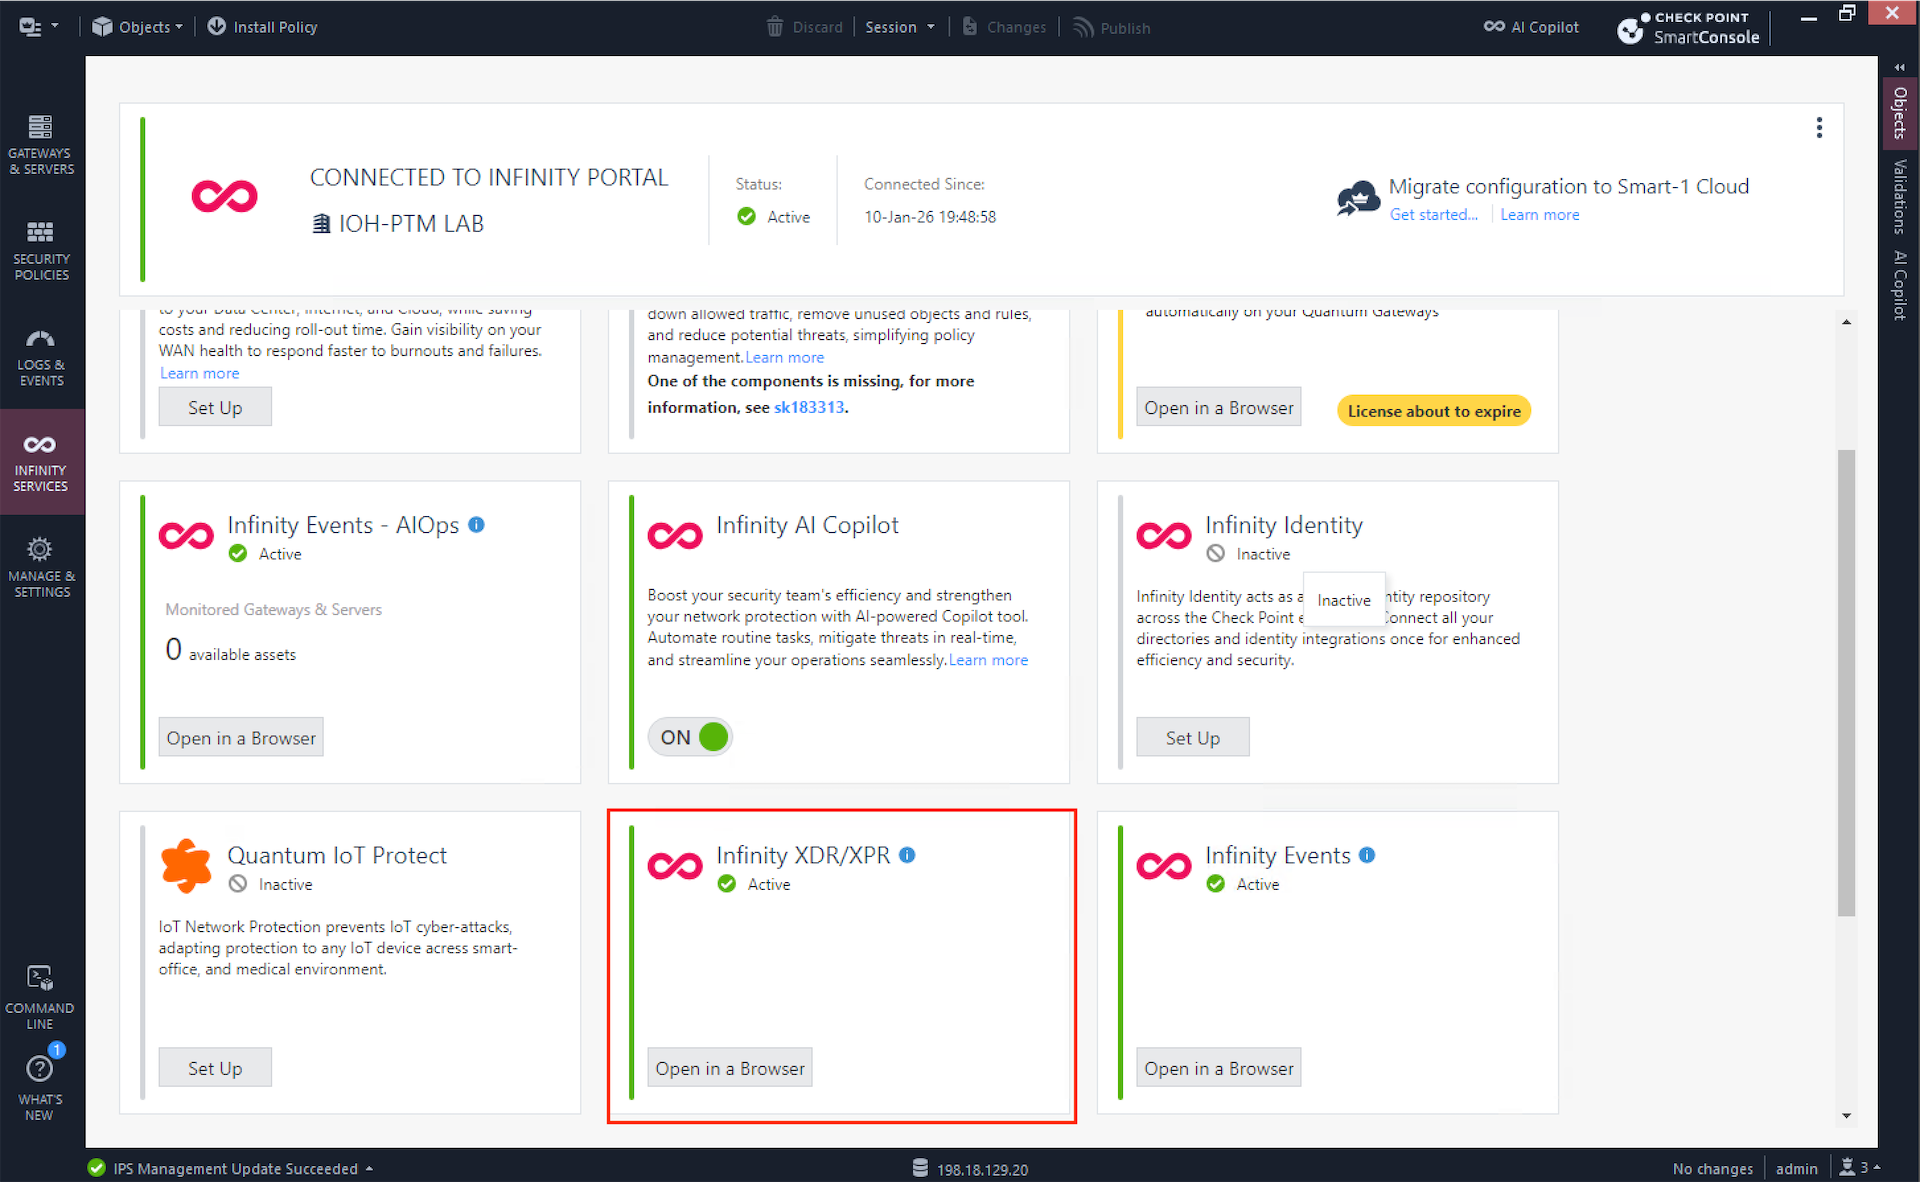Open Infinity XDR/XPR in a browser
Image resolution: width=1920 pixels, height=1182 pixels.
(729, 1068)
